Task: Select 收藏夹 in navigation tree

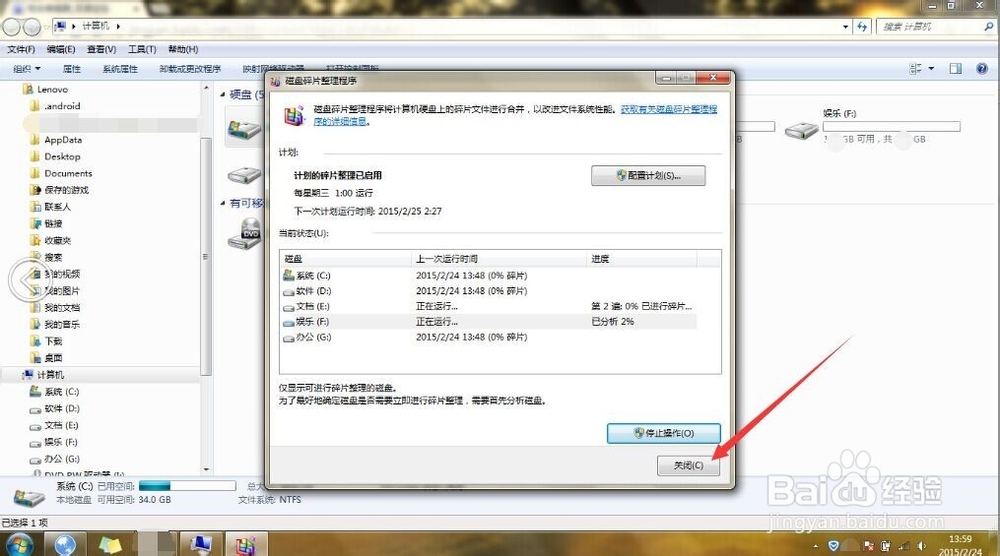Action: [57, 240]
